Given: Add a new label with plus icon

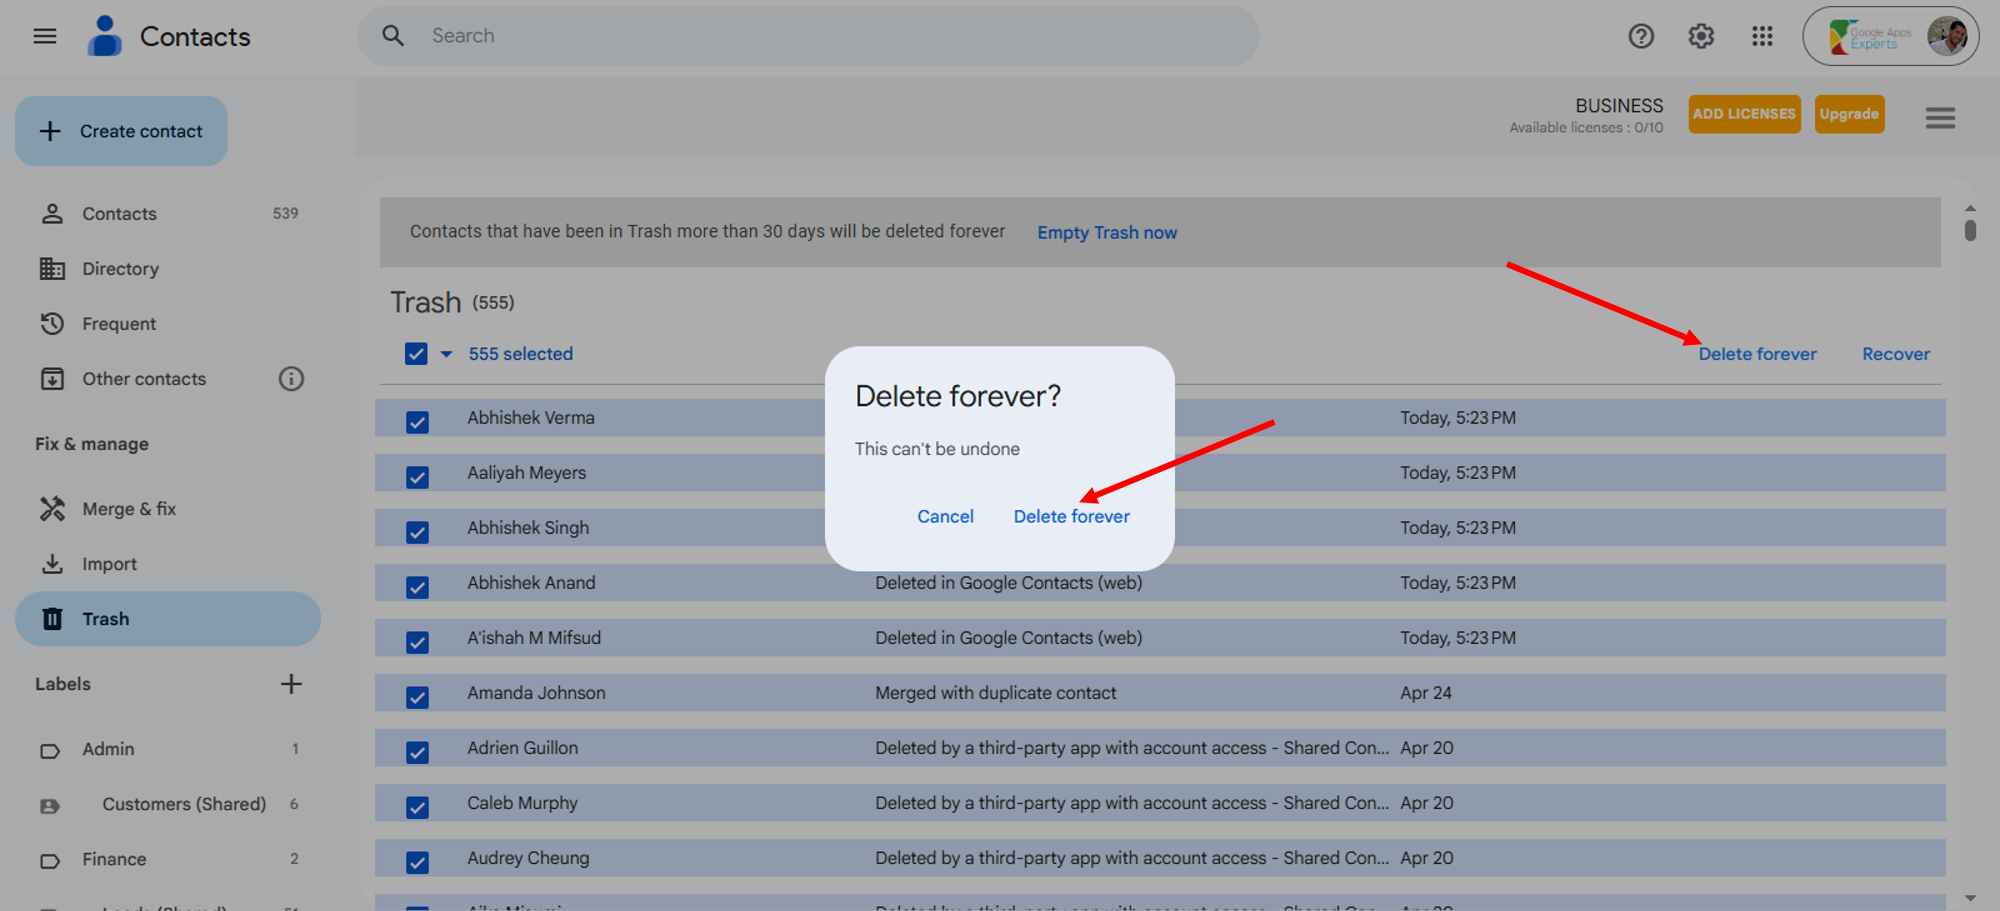Looking at the screenshot, I should tap(291, 684).
